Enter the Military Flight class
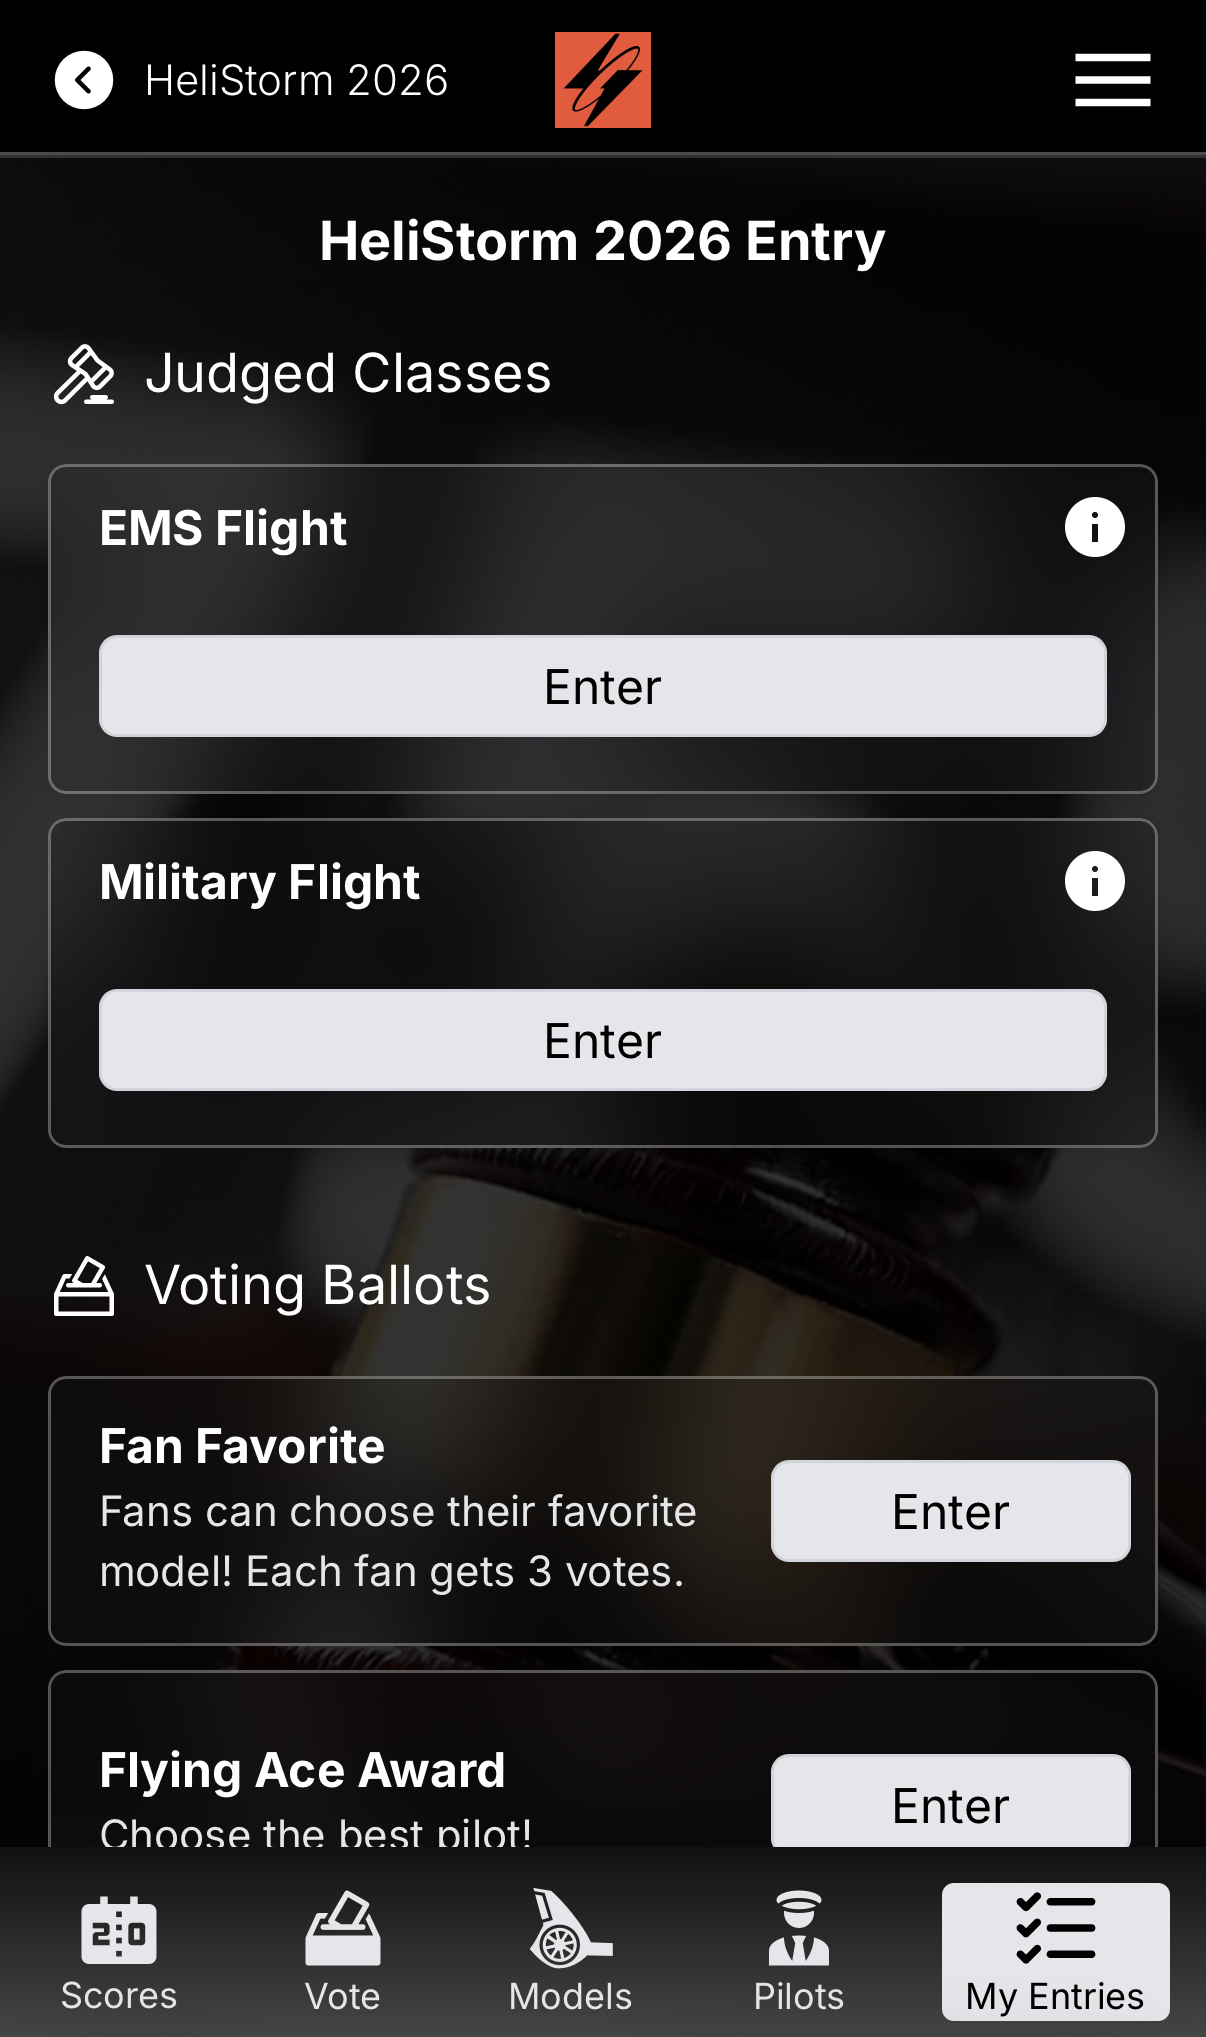Screen dimensions: 1206x2037 603,1041
